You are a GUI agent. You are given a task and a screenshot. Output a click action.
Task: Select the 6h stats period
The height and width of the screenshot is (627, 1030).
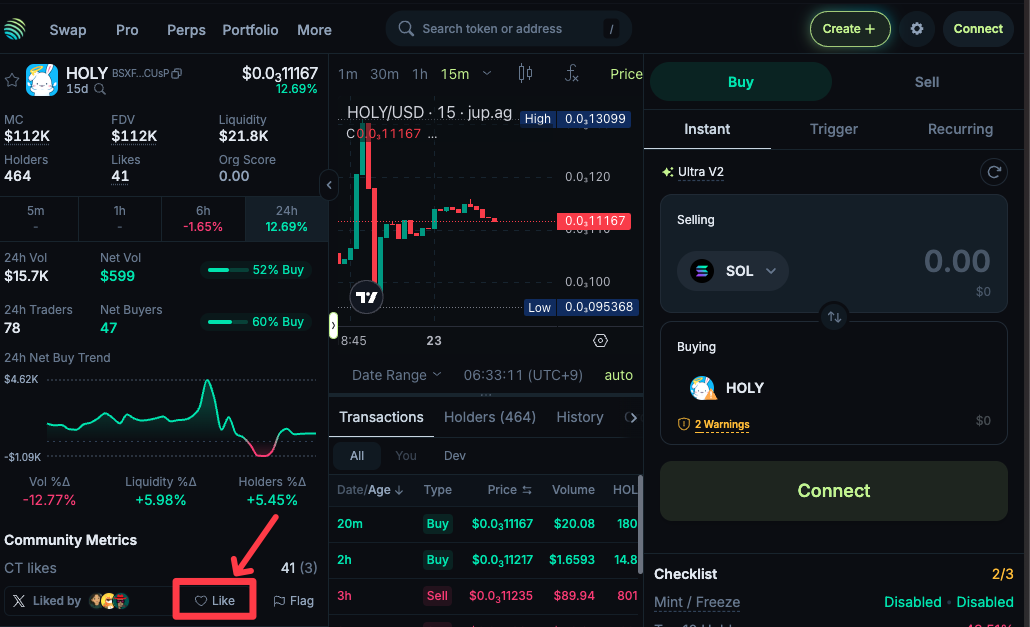pos(203,219)
